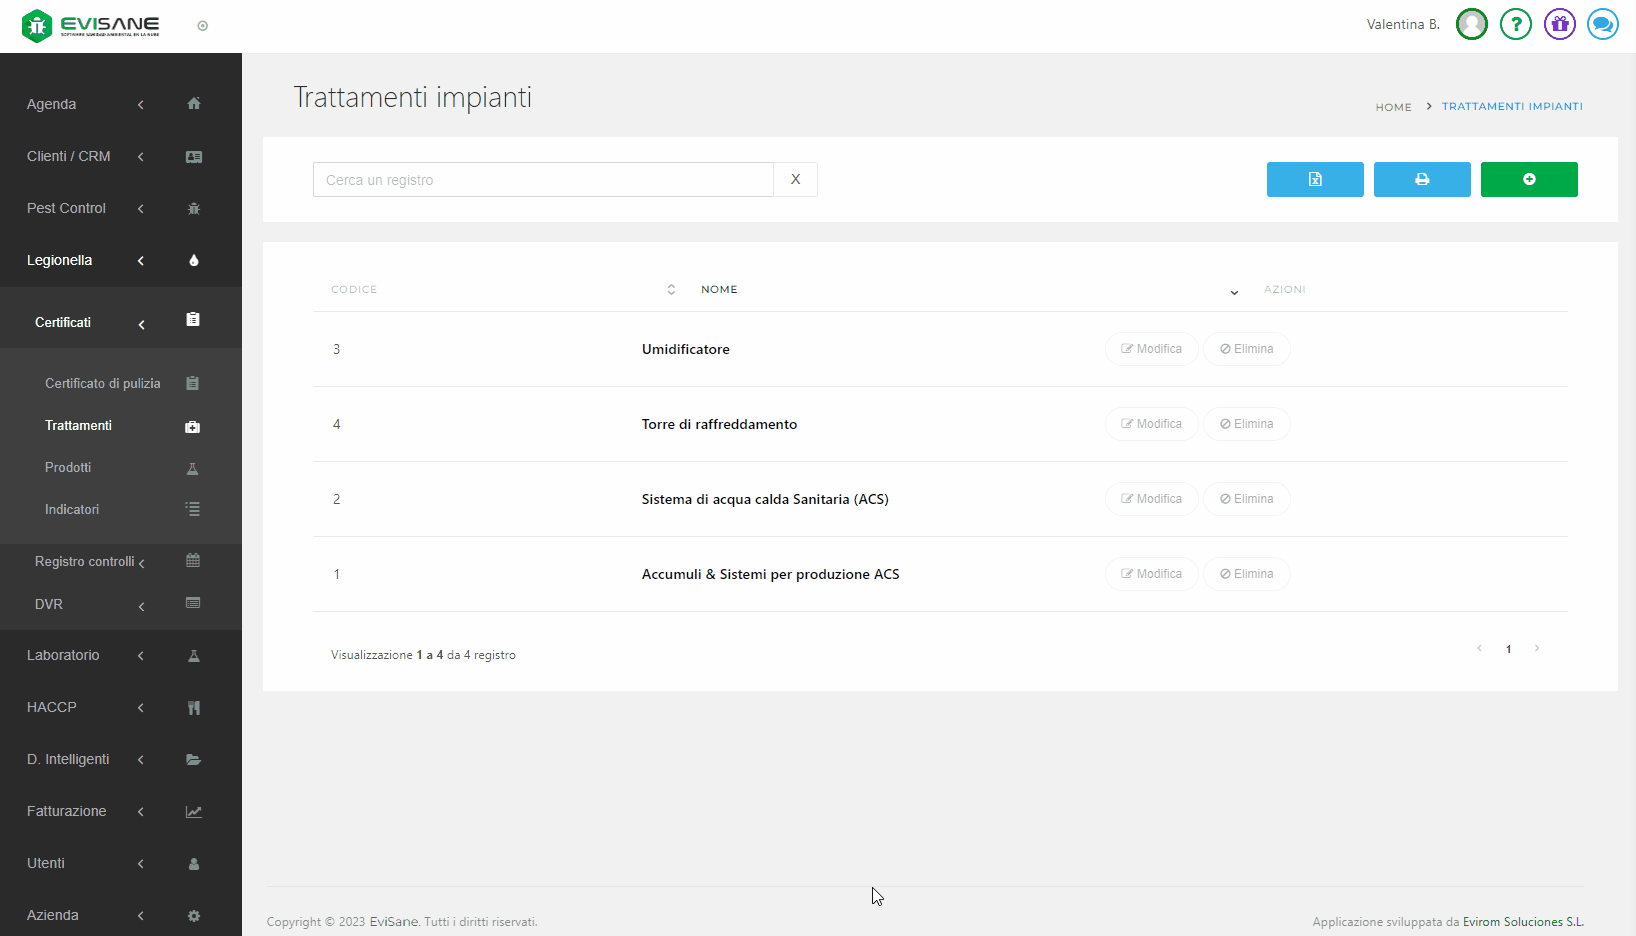Open the help question mark icon
This screenshot has width=1636, height=936.
[x=1515, y=24]
